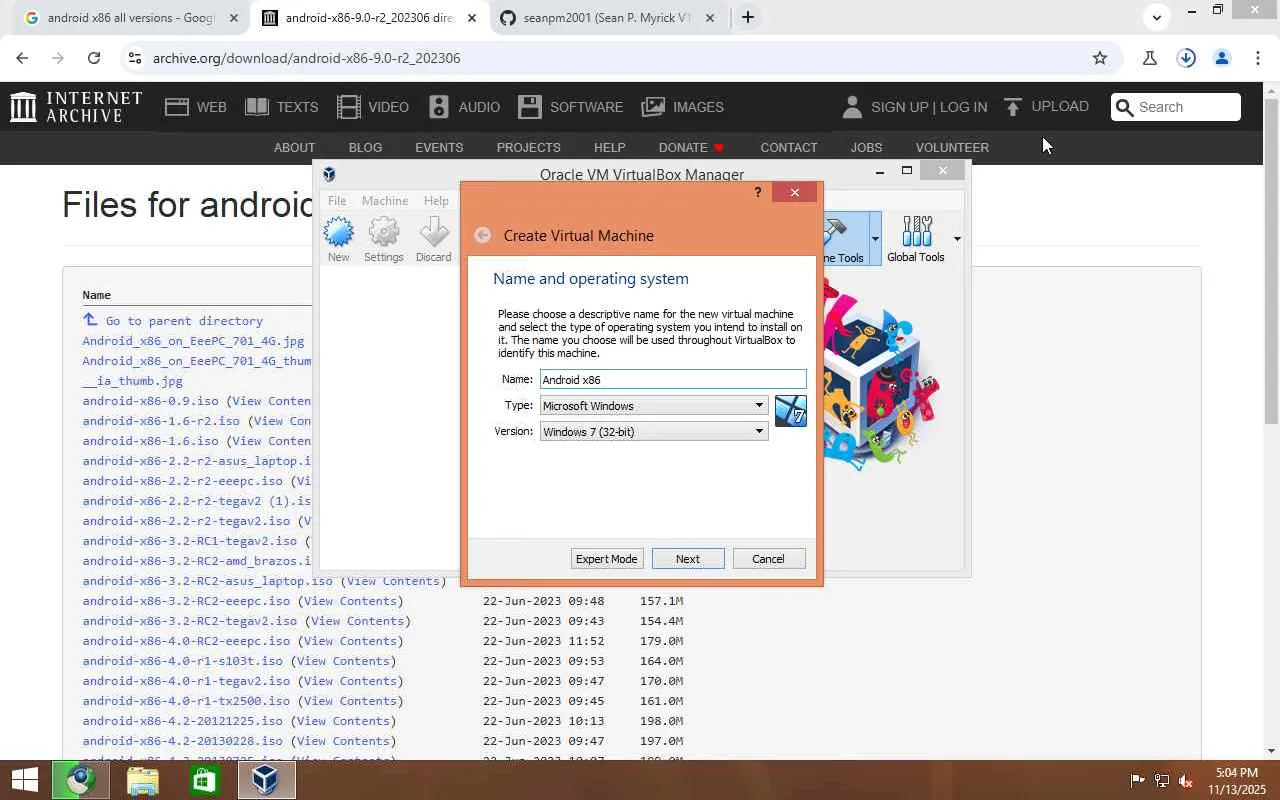Click the Internet Archive logo
1280x800 pixels.
[76, 107]
